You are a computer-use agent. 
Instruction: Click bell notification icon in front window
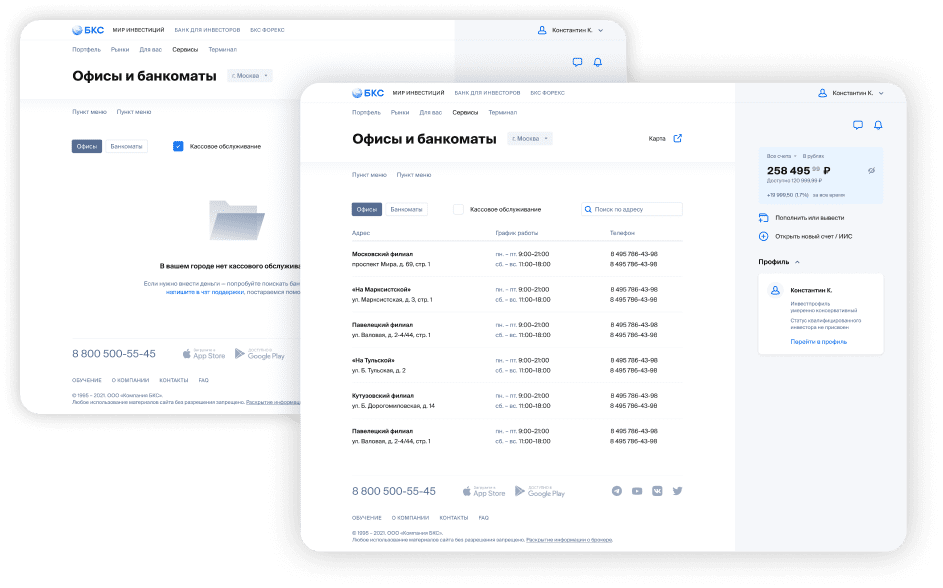tap(878, 125)
